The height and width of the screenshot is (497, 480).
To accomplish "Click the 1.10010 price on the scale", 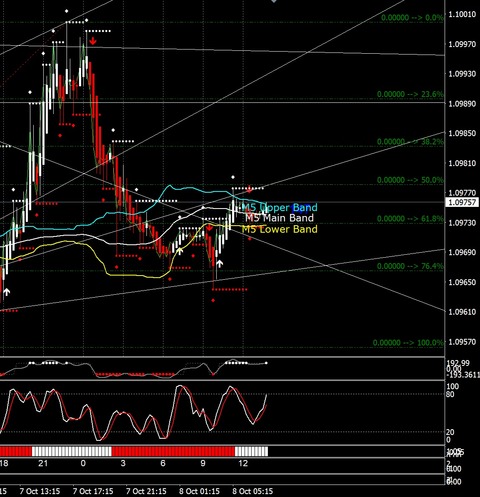I will click(462, 14).
